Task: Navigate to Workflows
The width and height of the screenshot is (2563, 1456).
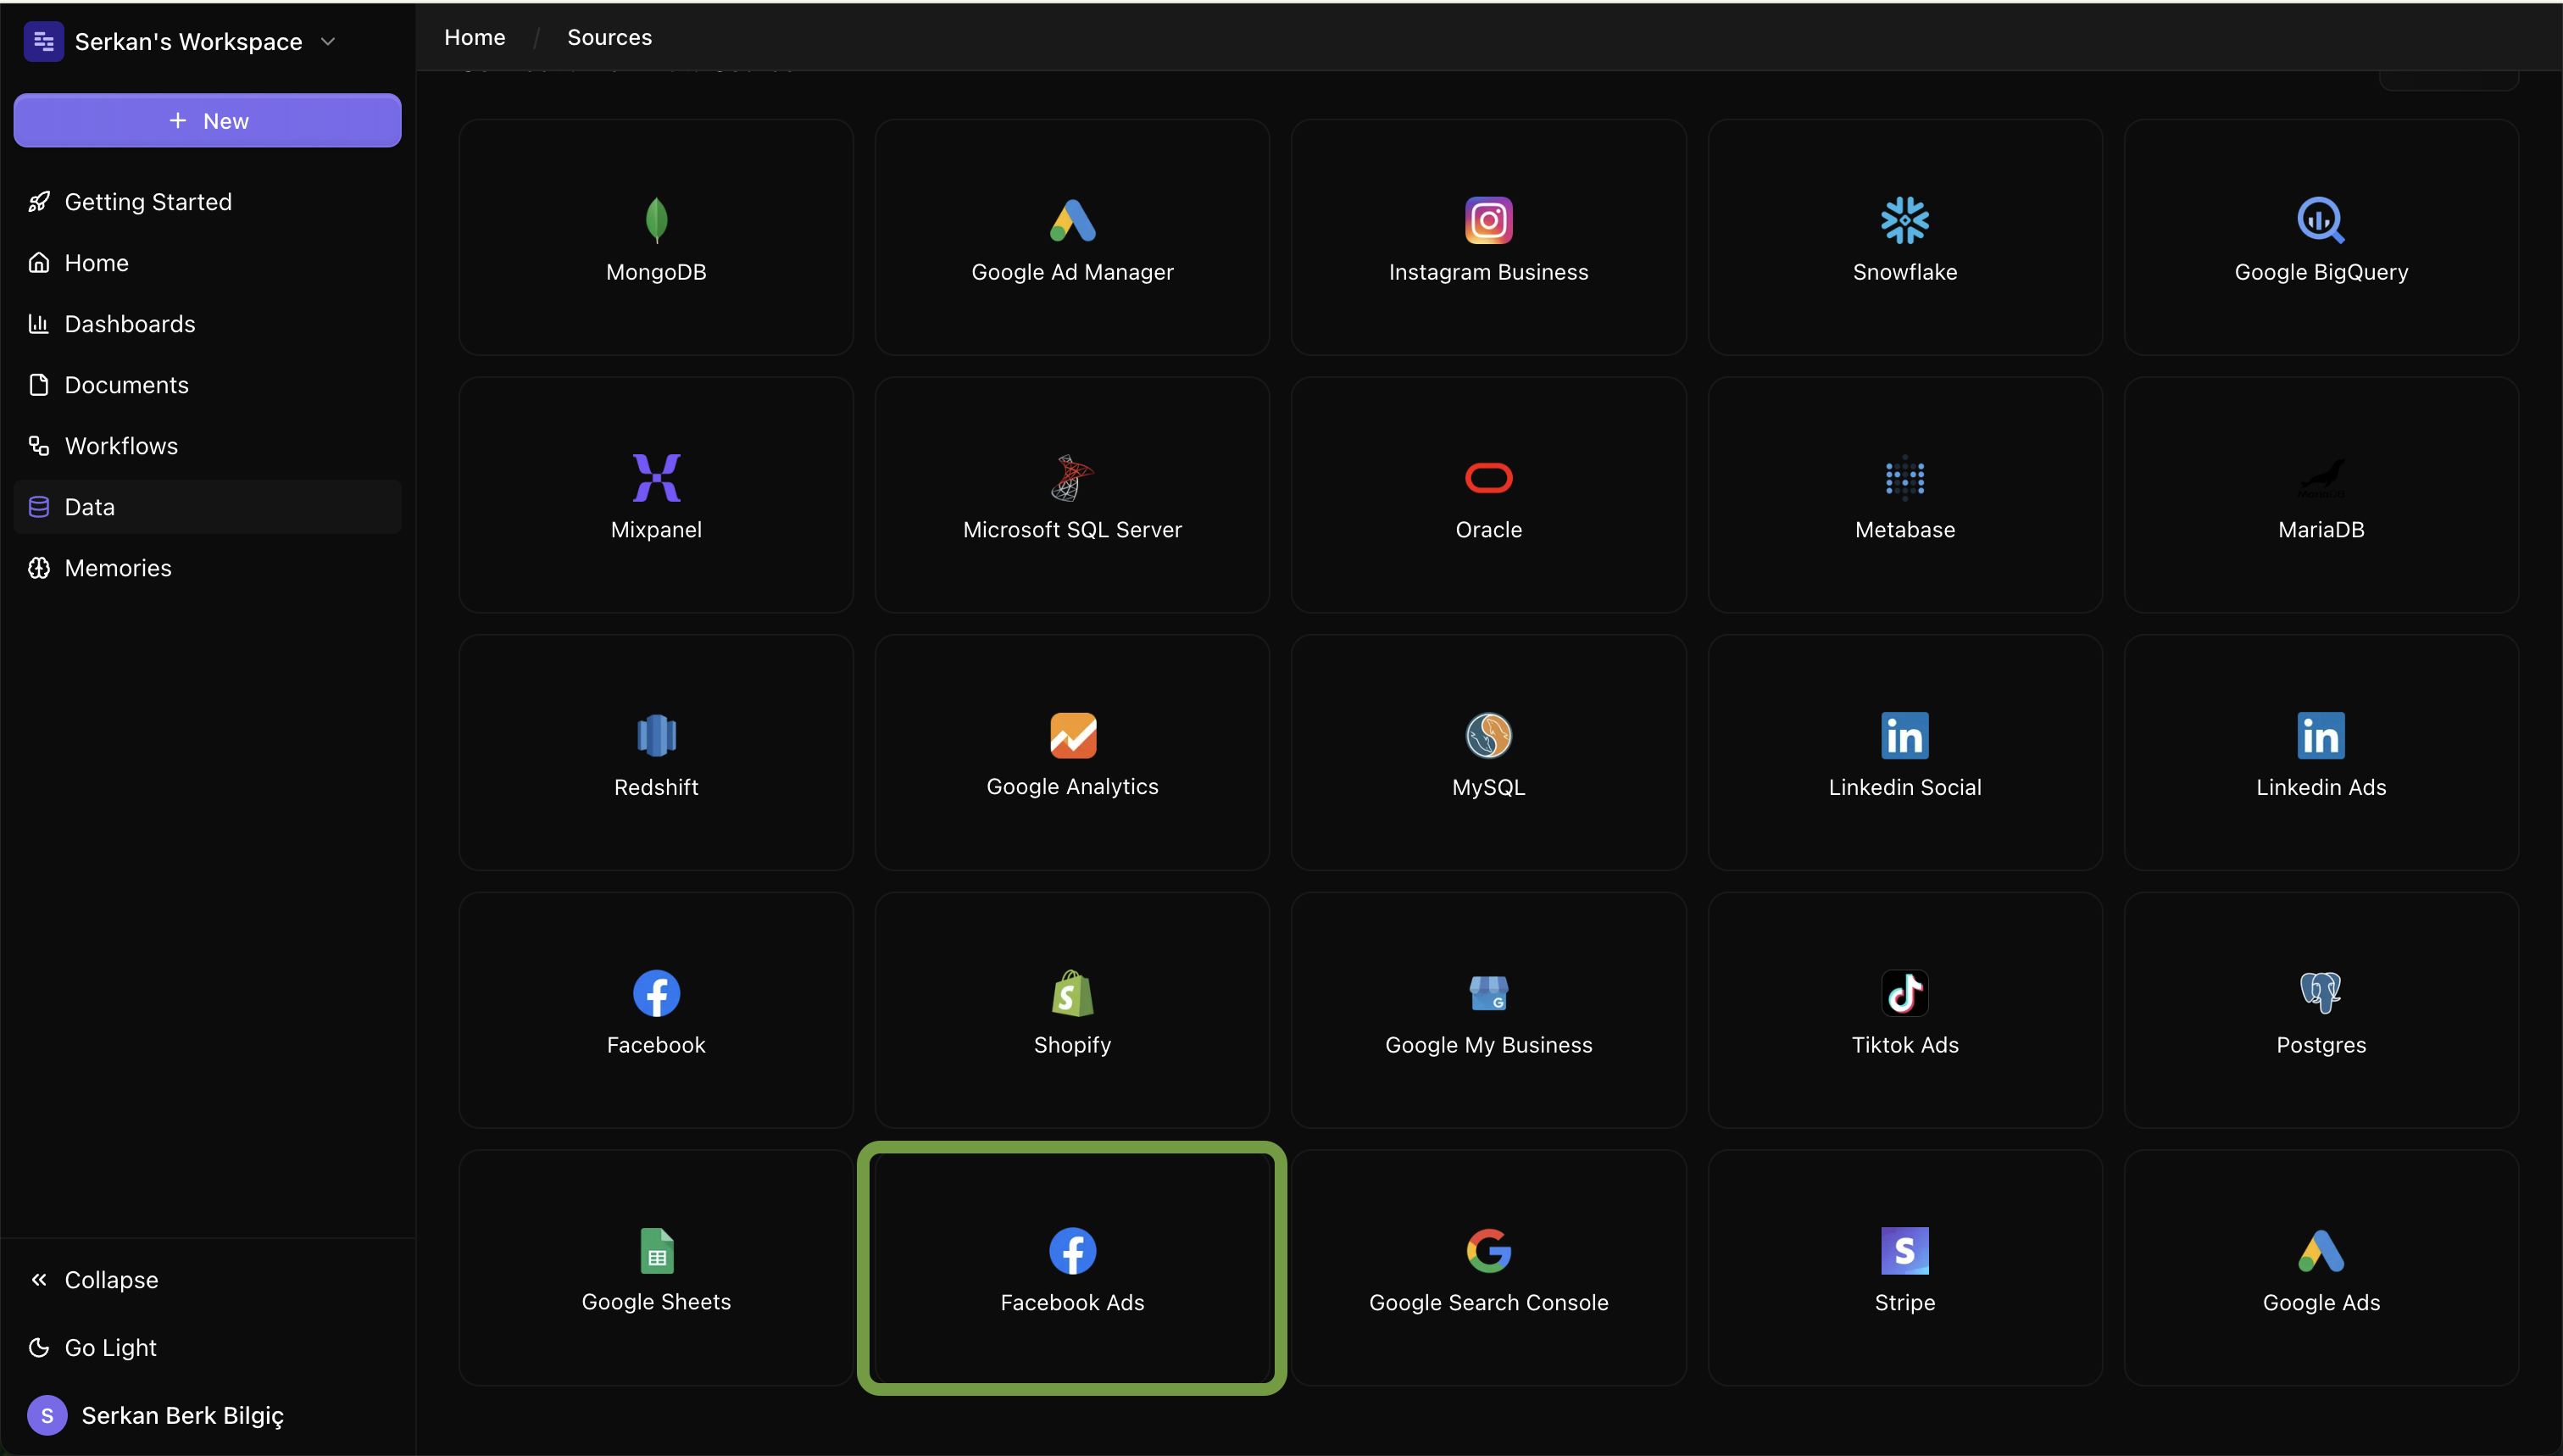Action: [x=207, y=446]
